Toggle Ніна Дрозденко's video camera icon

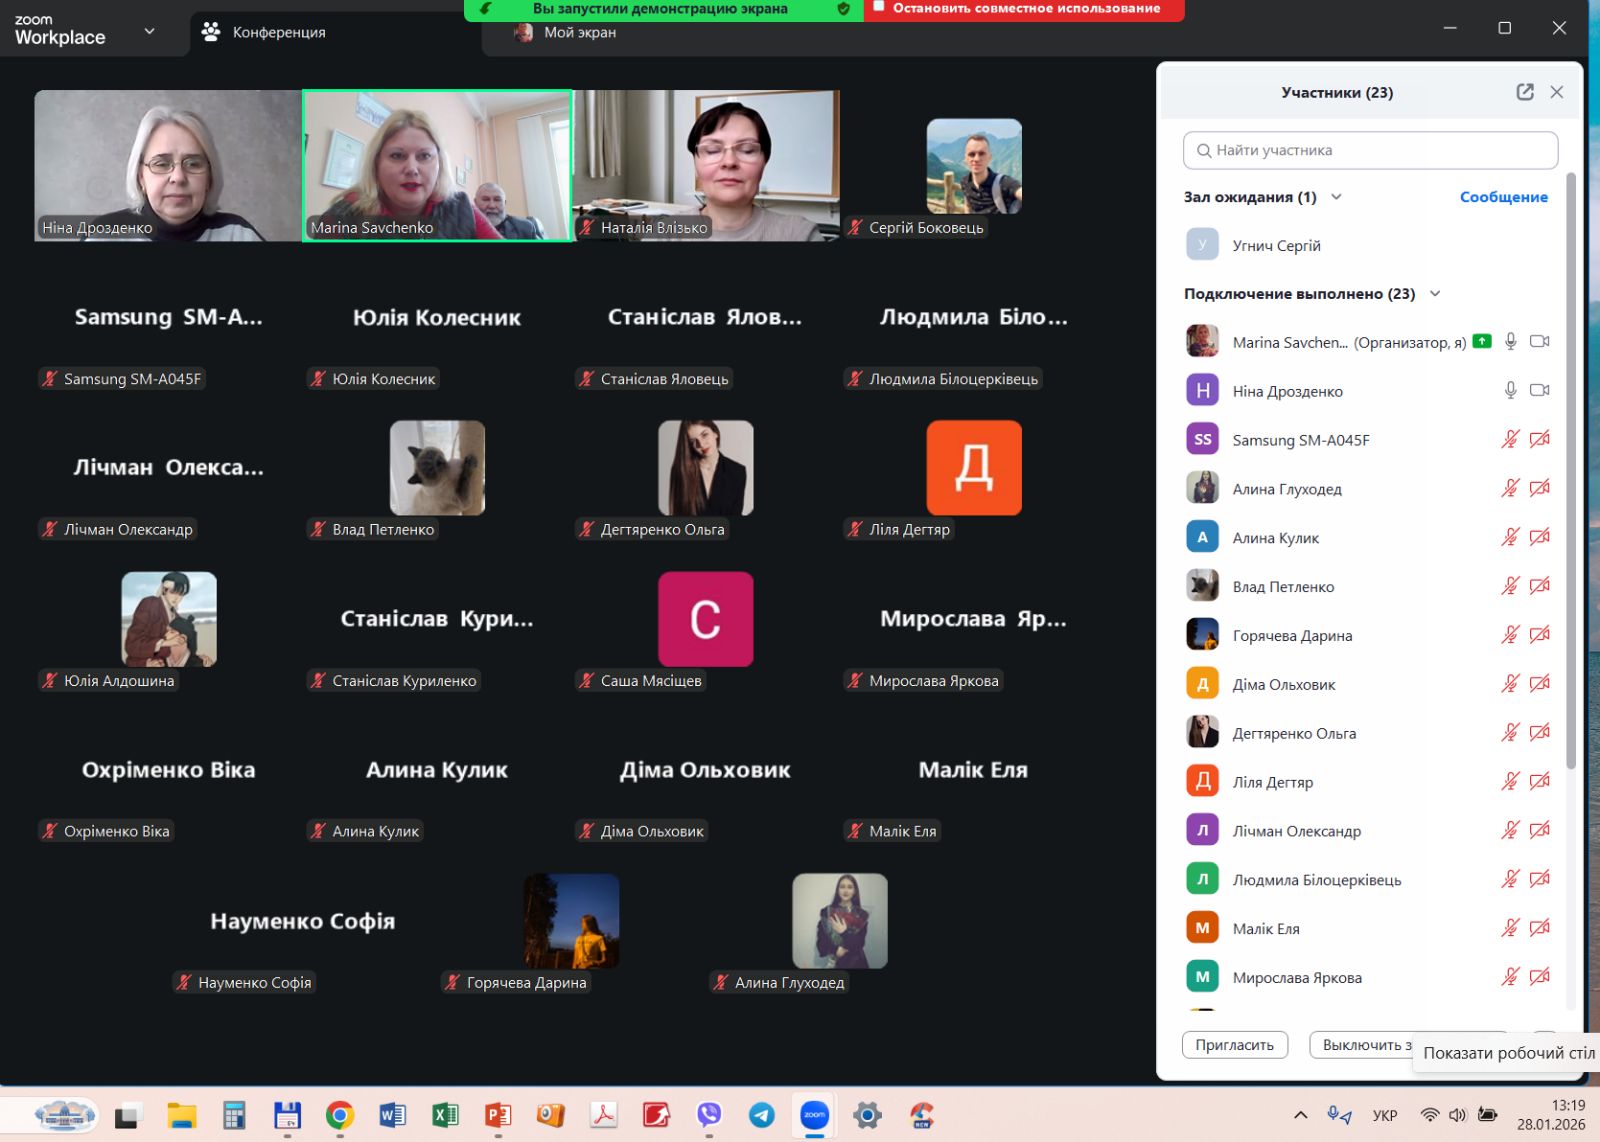[x=1539, y=391]
